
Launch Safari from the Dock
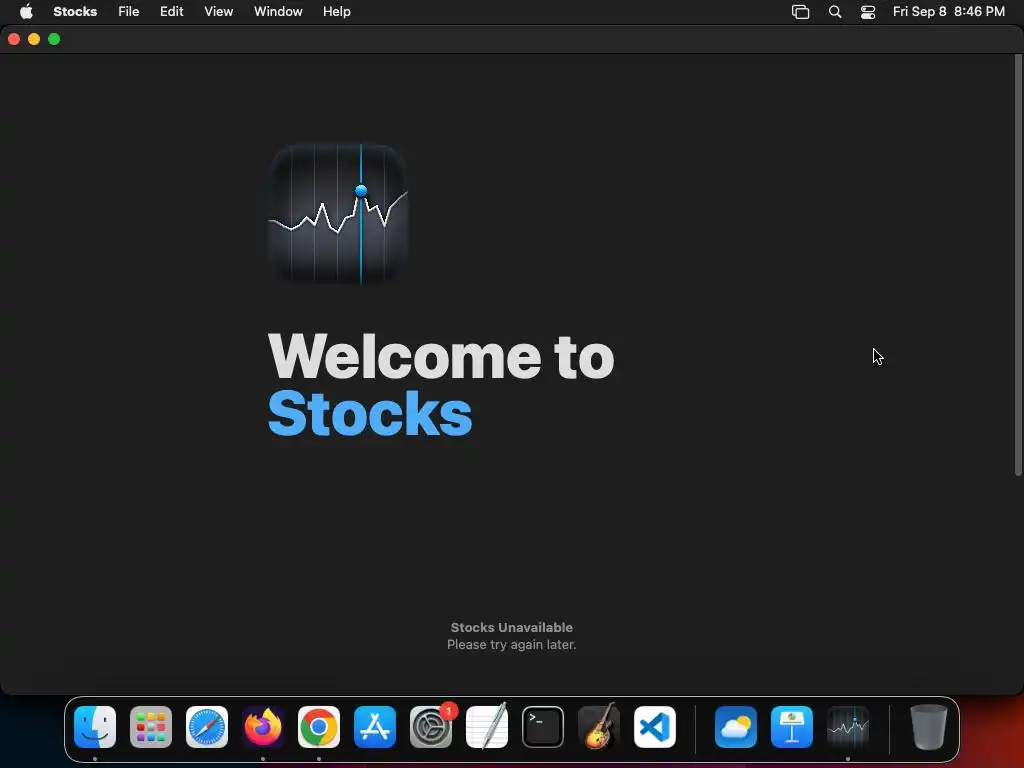click(x=207, y=727)
